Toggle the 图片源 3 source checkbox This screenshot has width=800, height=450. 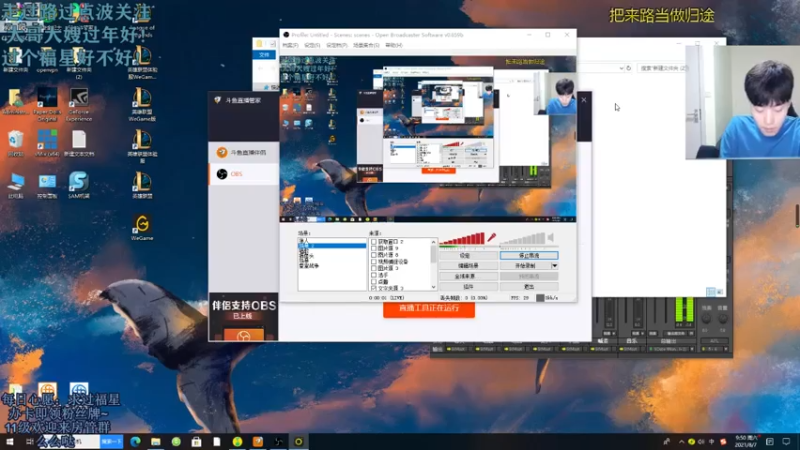pyautogui.click(x=374, y=268)
